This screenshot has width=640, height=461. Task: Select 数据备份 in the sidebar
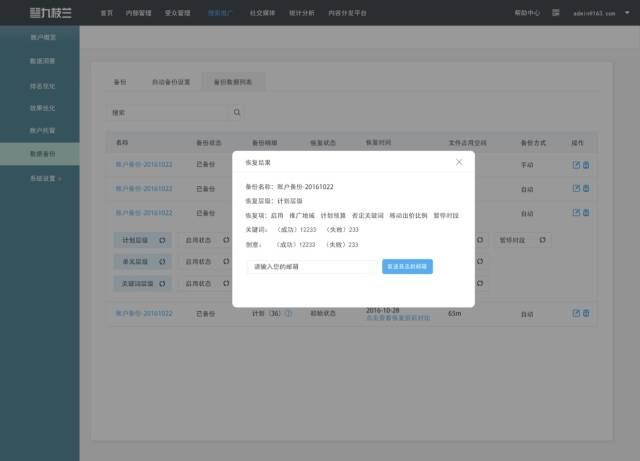pyautogui.click(x=40, y=154)
